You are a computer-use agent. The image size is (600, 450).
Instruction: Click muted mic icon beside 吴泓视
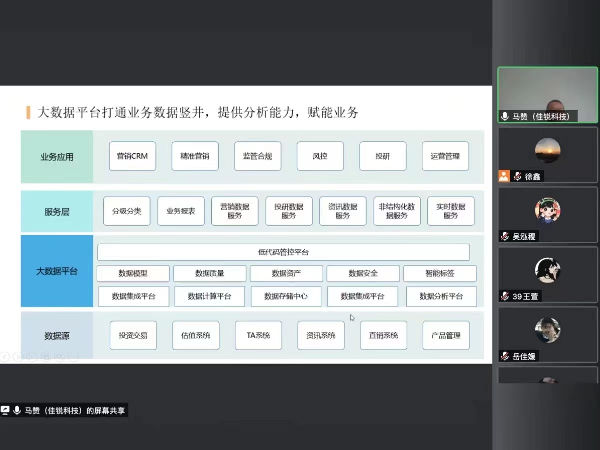tap(506, 236)
